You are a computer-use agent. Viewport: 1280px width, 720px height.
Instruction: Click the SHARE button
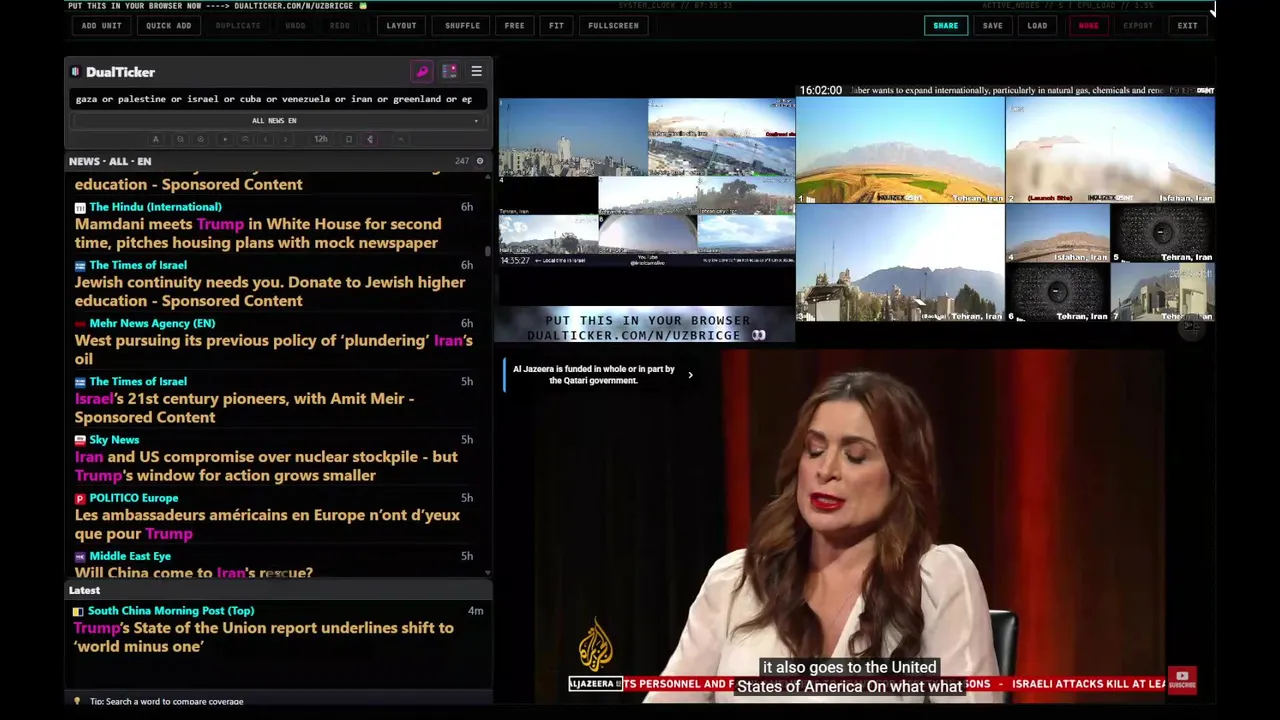(946, 25)
